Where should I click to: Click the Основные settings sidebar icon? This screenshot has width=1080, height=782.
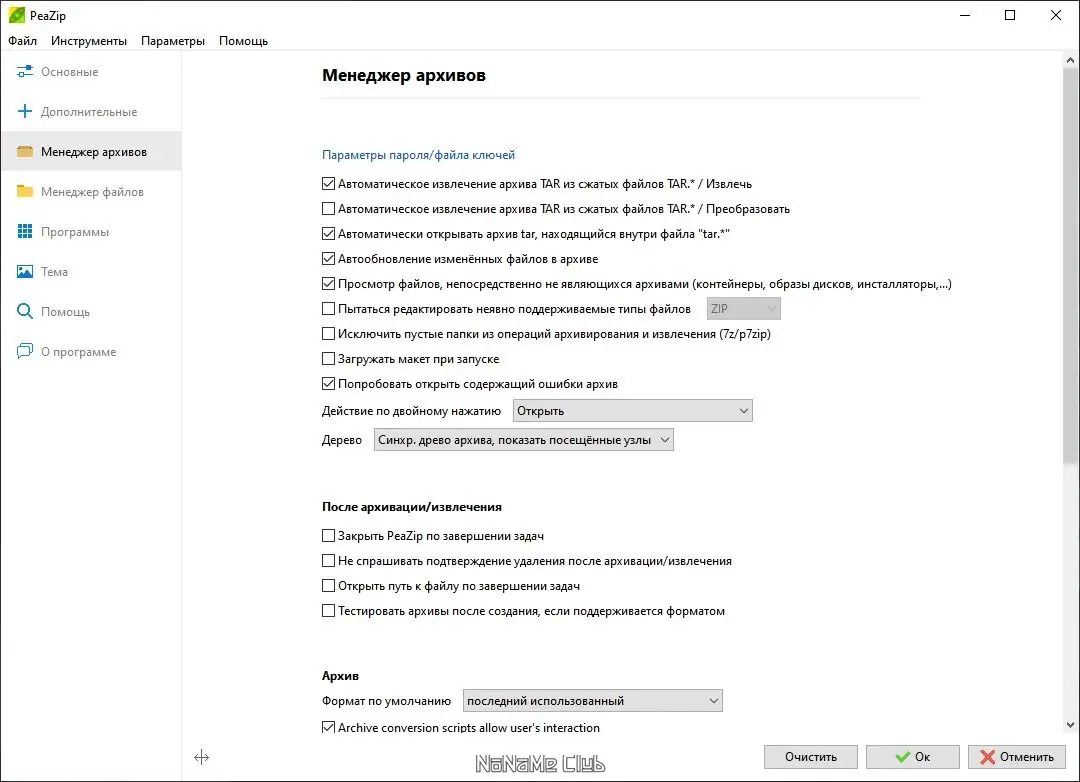pos(25,72)
